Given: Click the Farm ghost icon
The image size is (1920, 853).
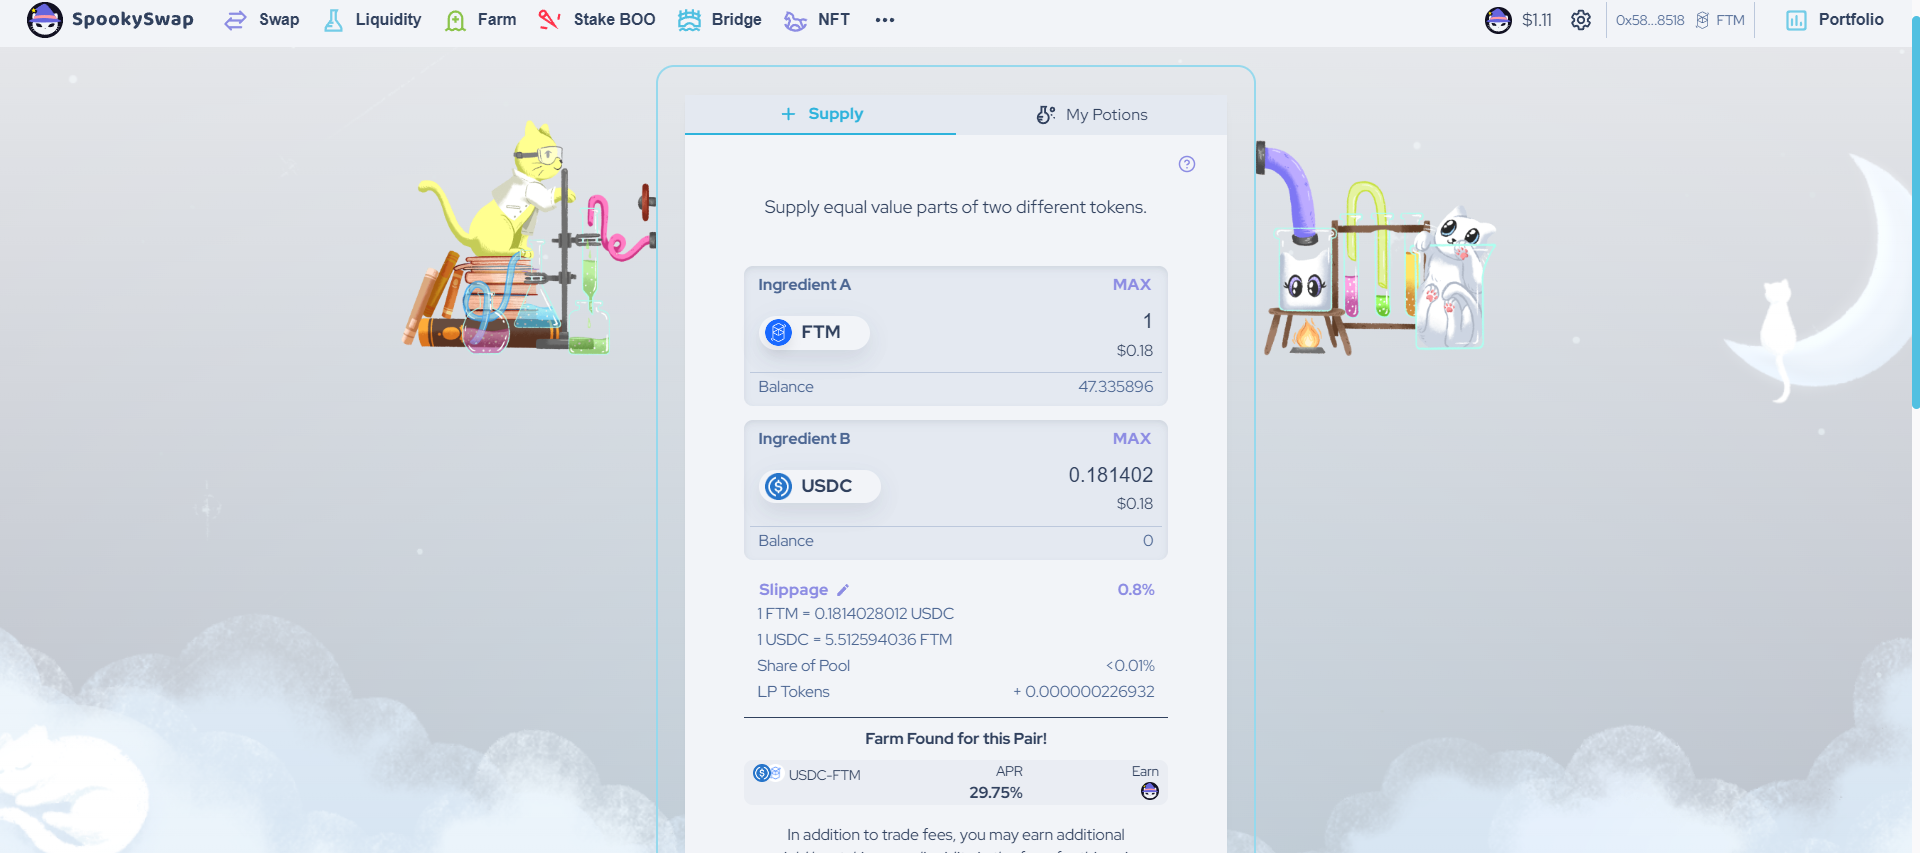Looking at the screenshot, I should click(x=455, y=20).
